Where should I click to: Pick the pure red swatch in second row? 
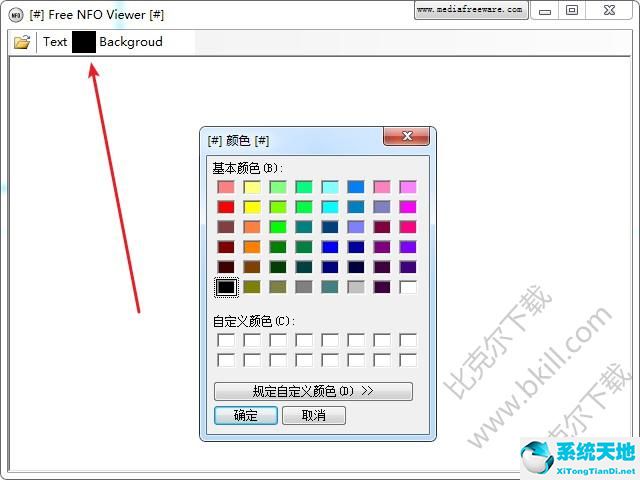[x=226, y=207]
